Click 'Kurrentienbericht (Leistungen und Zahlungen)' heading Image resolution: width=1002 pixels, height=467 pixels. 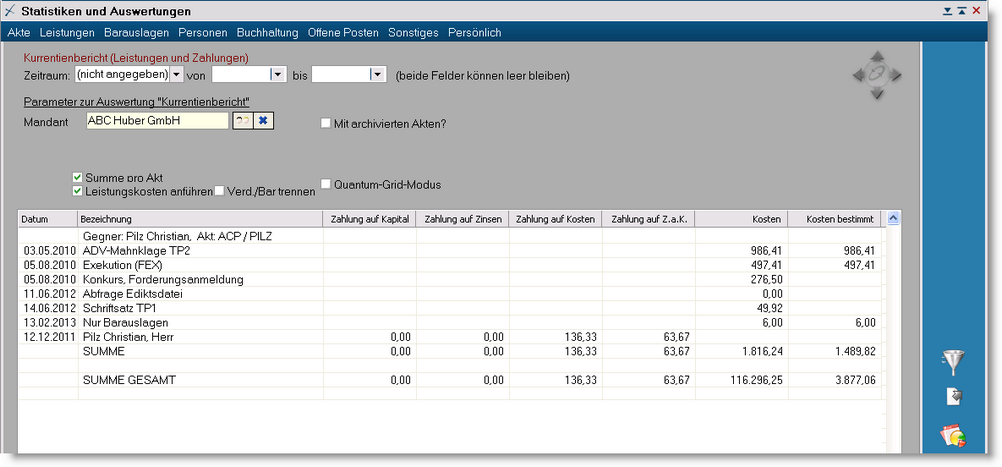click(135, 57)
